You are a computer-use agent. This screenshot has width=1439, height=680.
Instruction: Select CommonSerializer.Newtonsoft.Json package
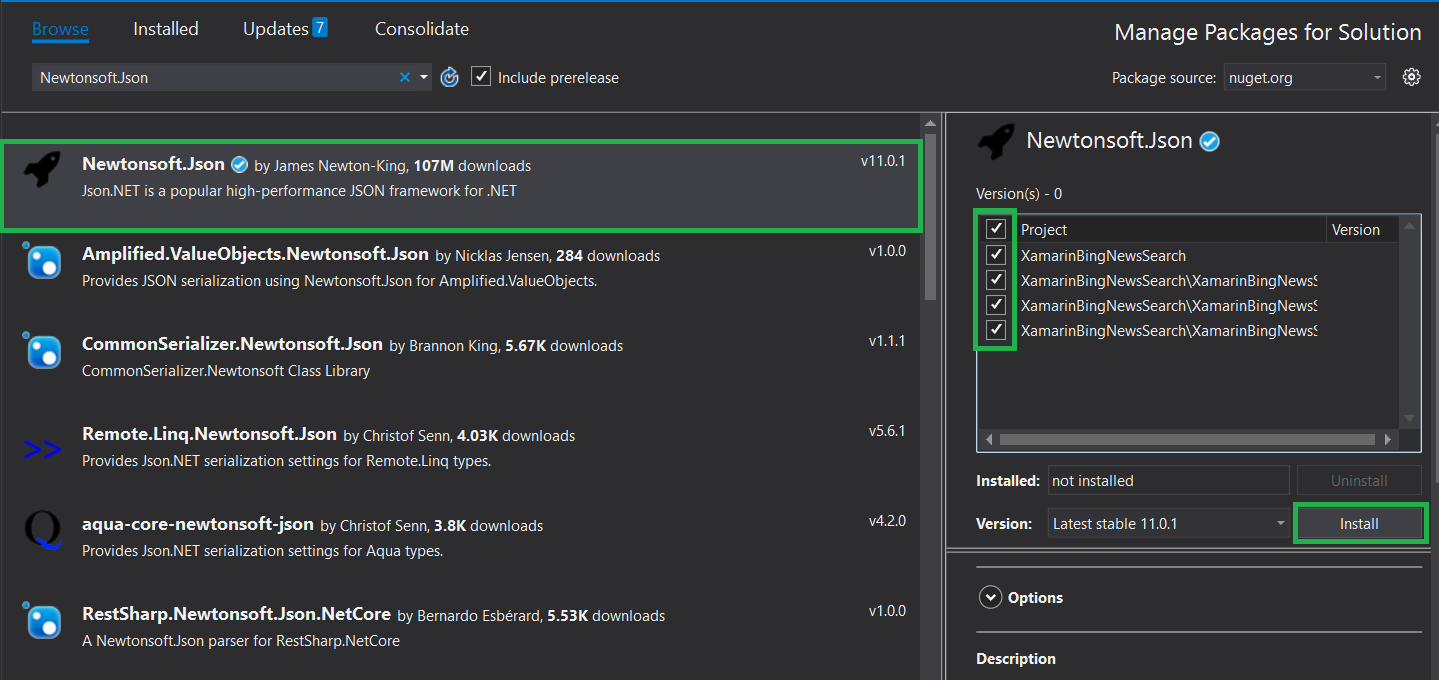(460, 365)
